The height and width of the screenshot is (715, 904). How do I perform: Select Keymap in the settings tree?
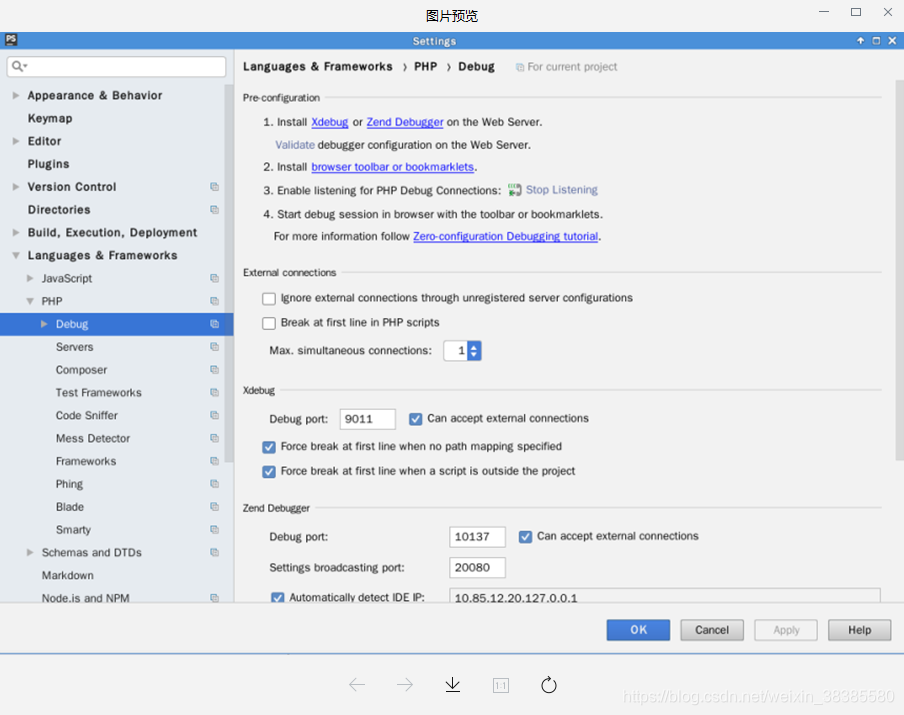click(x=50, y=118)
